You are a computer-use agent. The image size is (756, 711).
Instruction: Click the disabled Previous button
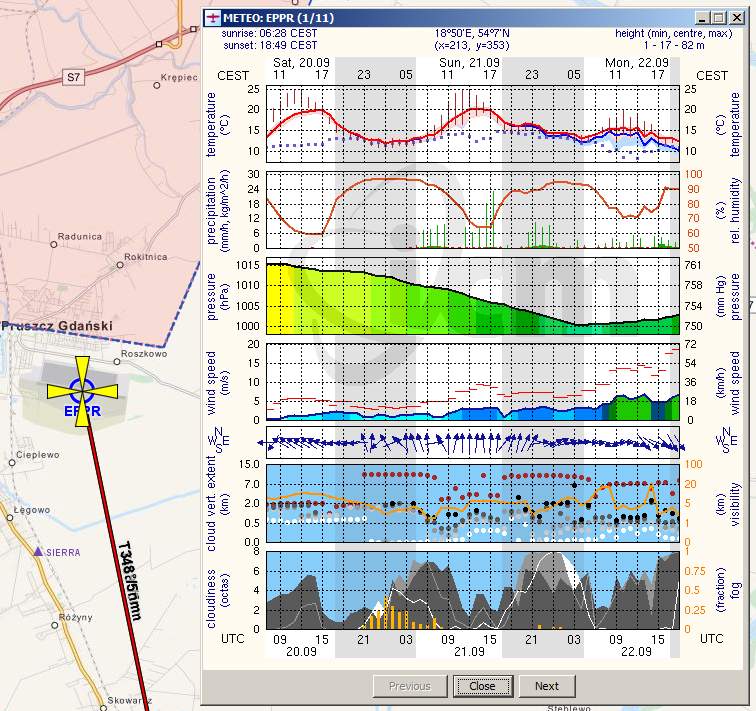tap(409, 686)
